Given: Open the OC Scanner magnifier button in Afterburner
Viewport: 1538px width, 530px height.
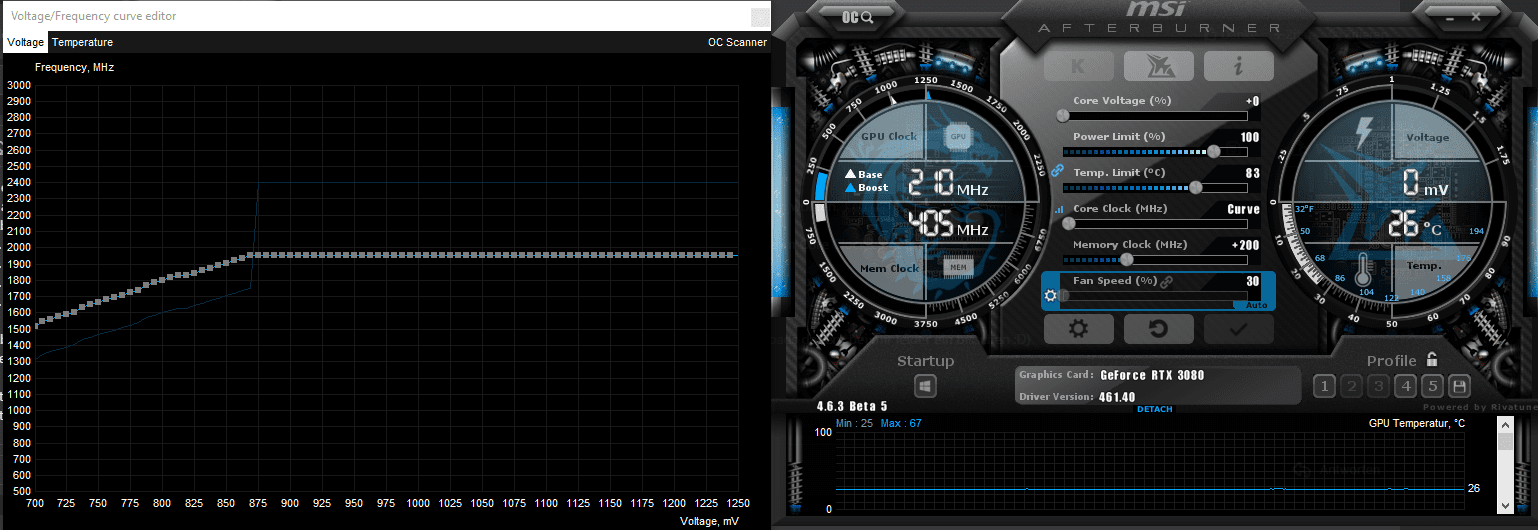Looking at the screenshot, I should (858, 16).
